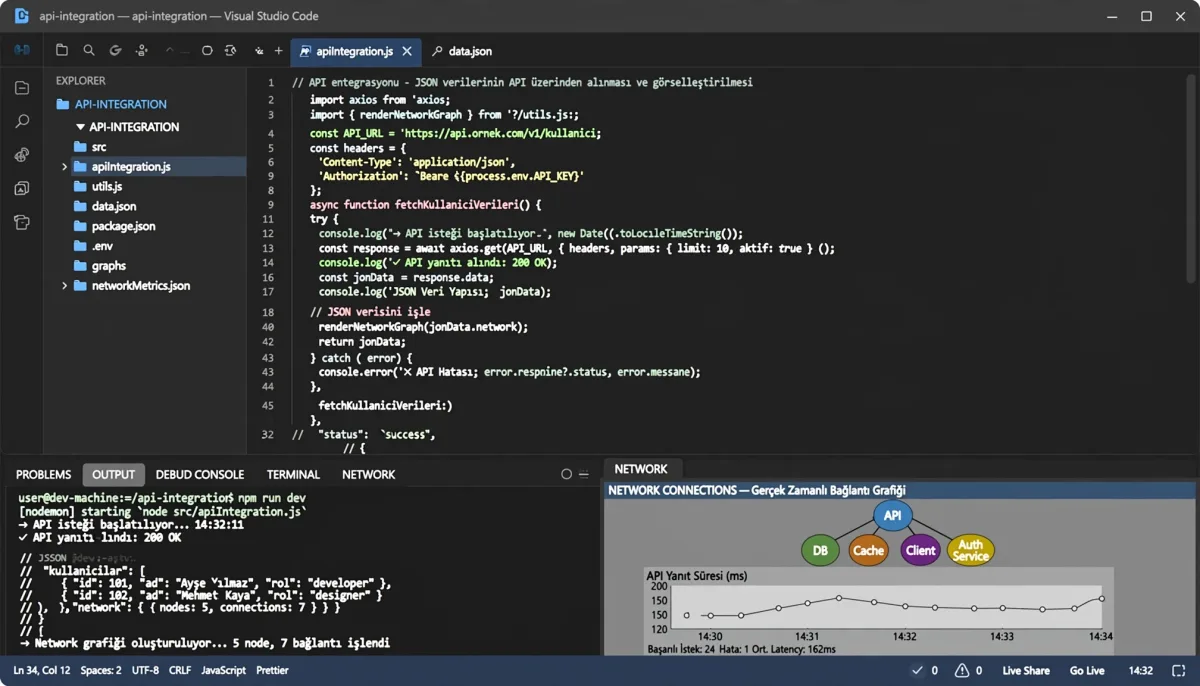
Task: Select the OUTPUT panel tab
Action: click(x=113, y=474)
